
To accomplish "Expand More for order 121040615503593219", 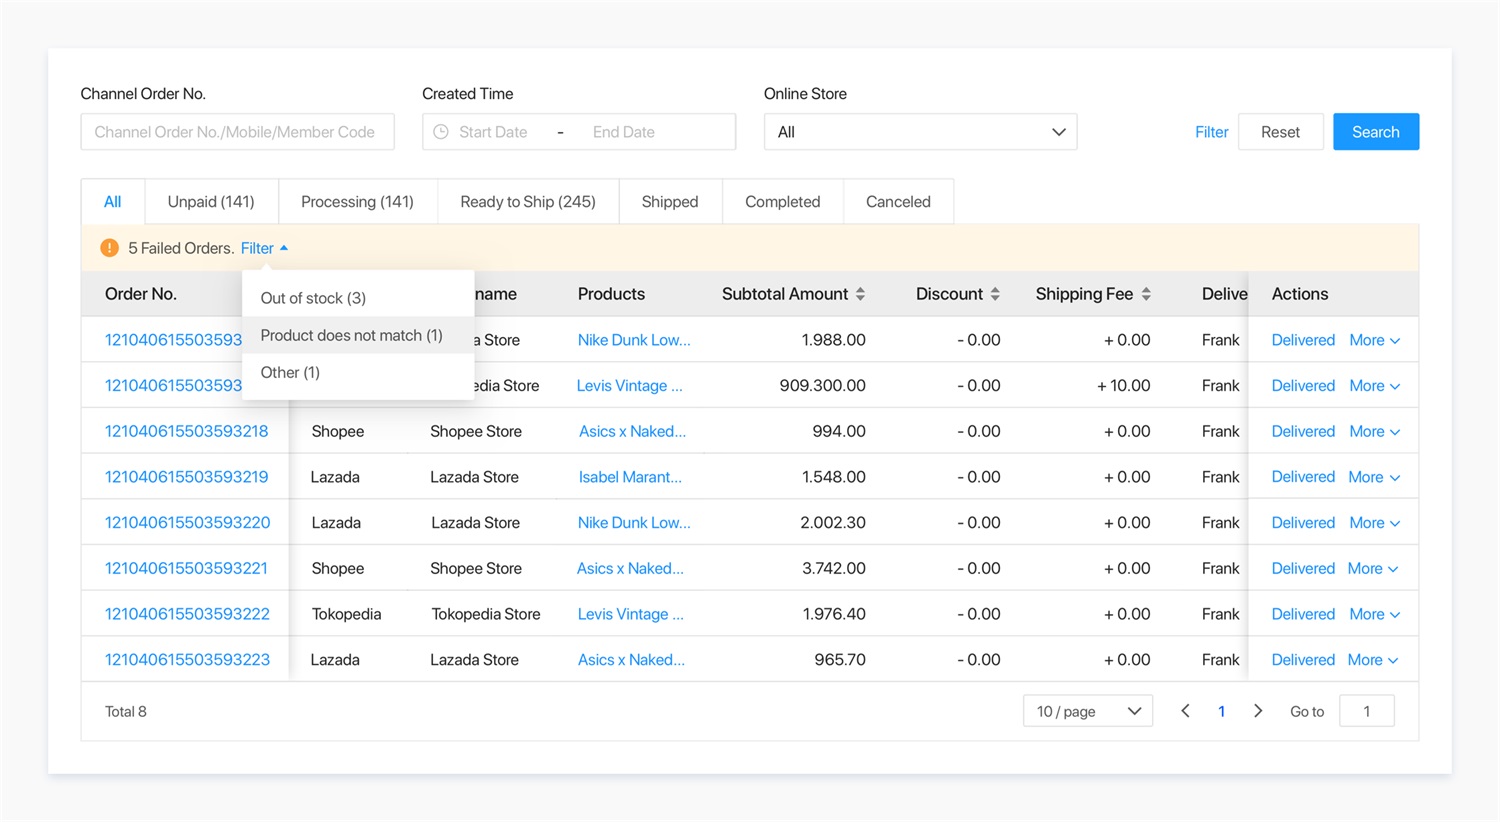I will [x=1374, y=477].
